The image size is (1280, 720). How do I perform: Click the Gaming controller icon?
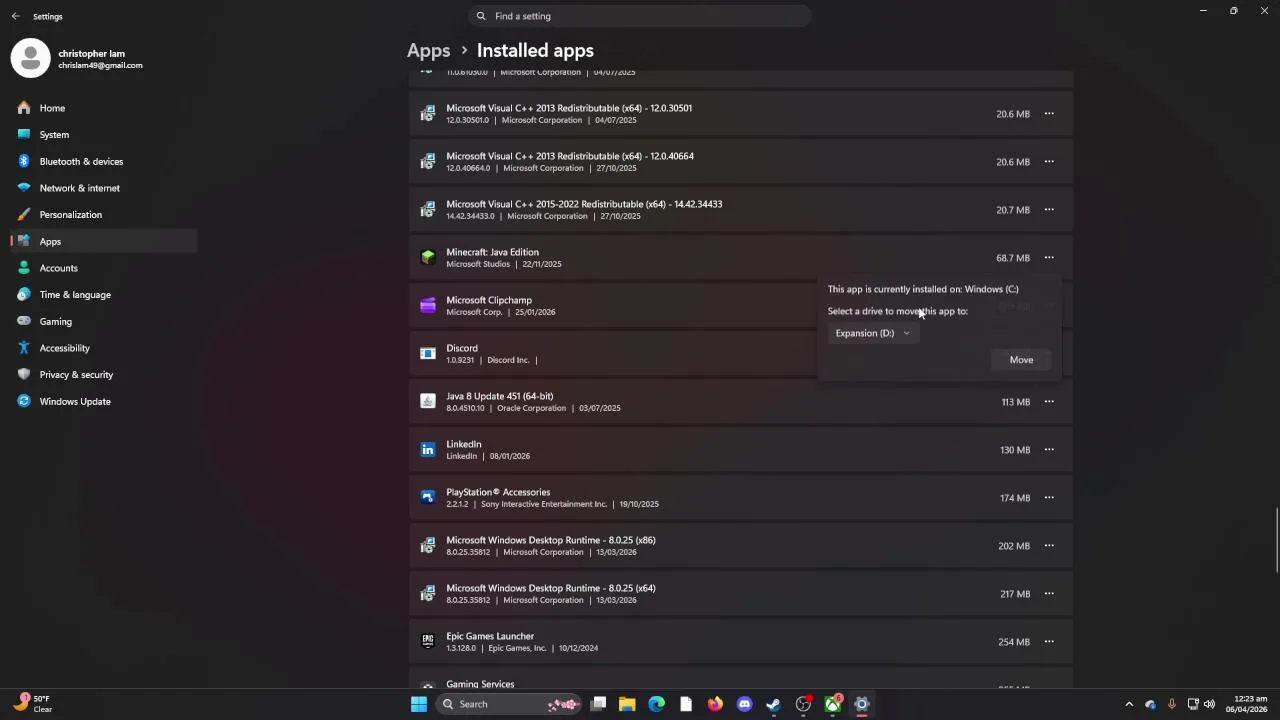pos(24,321)
